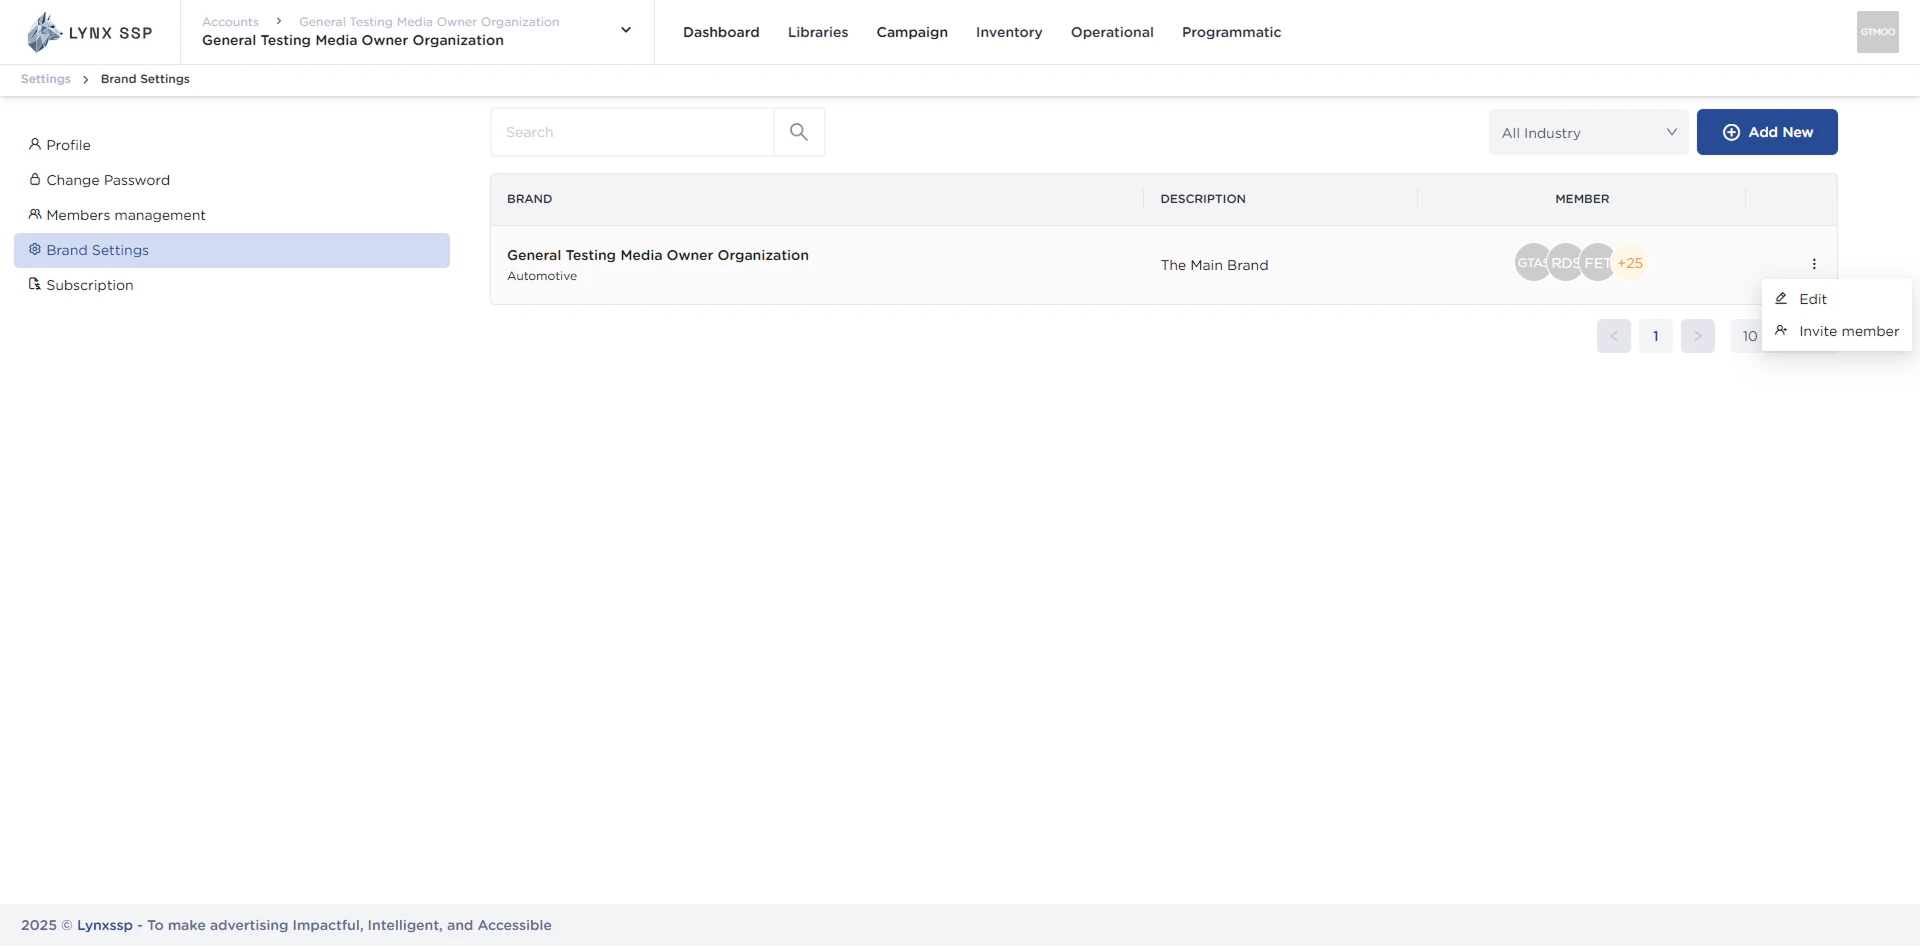Select the GTAS member avatar
The image size is (1920, 948).
click(1532, 262)
